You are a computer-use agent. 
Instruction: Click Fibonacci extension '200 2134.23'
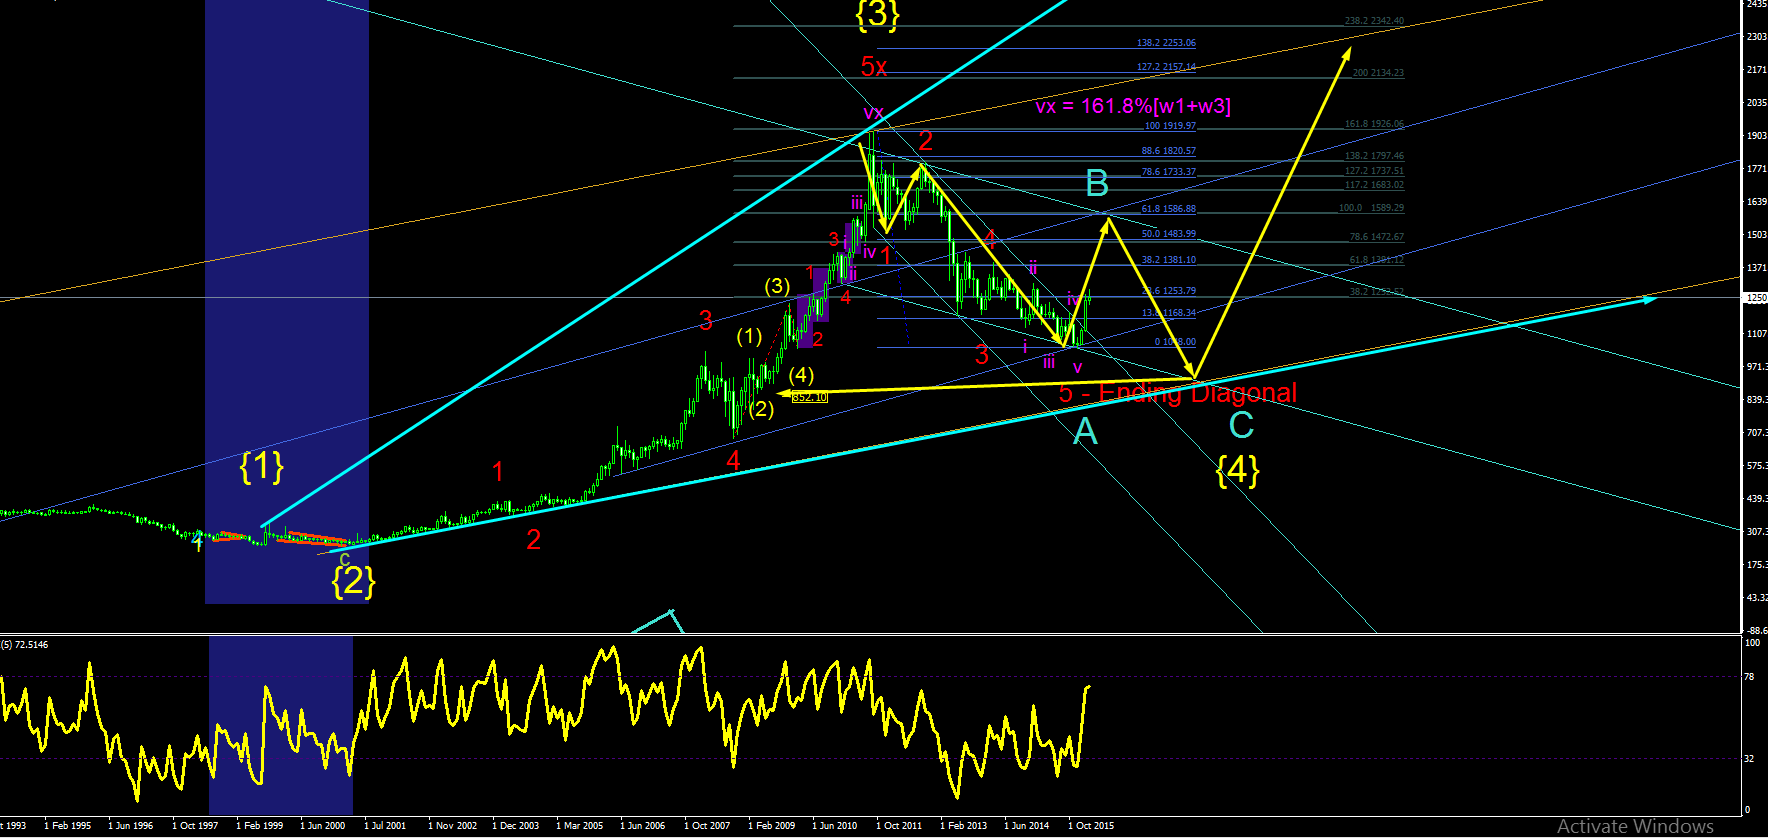coord(1378,73)
